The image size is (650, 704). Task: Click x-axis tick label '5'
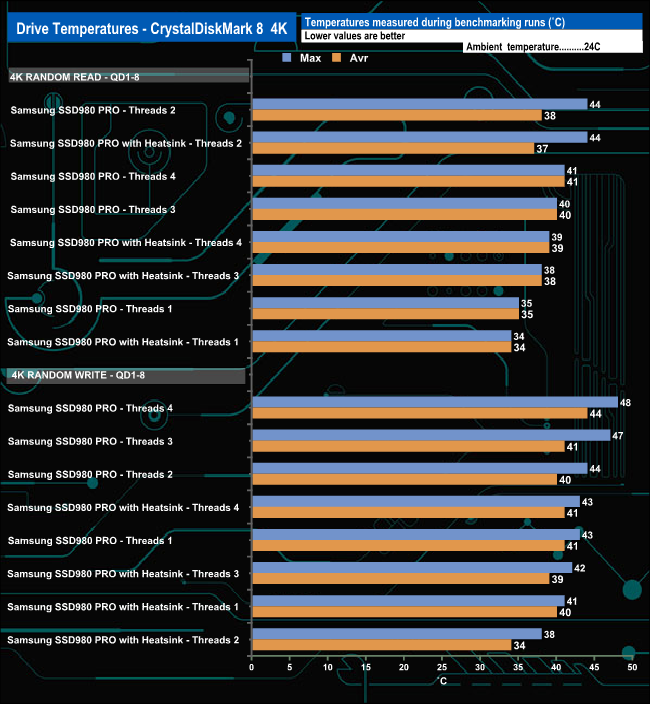[x=290, y=667]
